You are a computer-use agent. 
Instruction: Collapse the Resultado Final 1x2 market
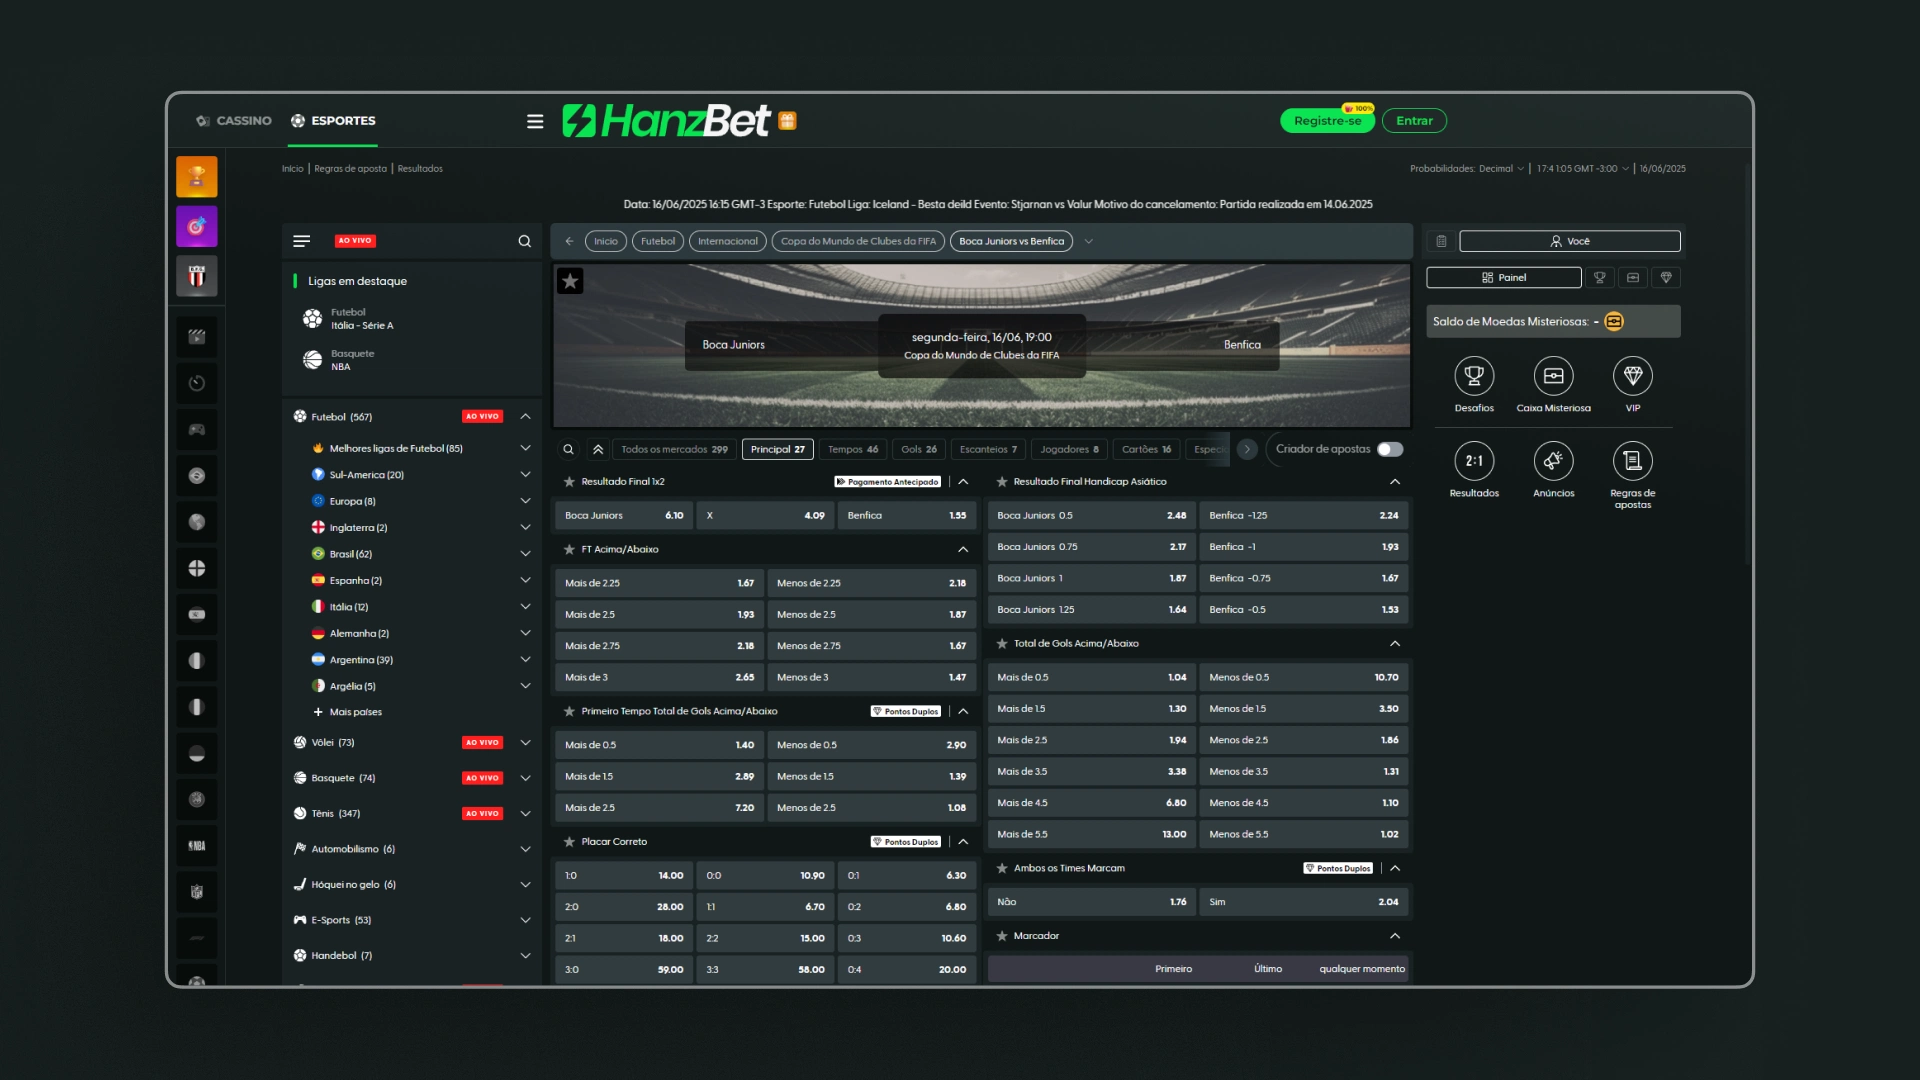[963, 482]
